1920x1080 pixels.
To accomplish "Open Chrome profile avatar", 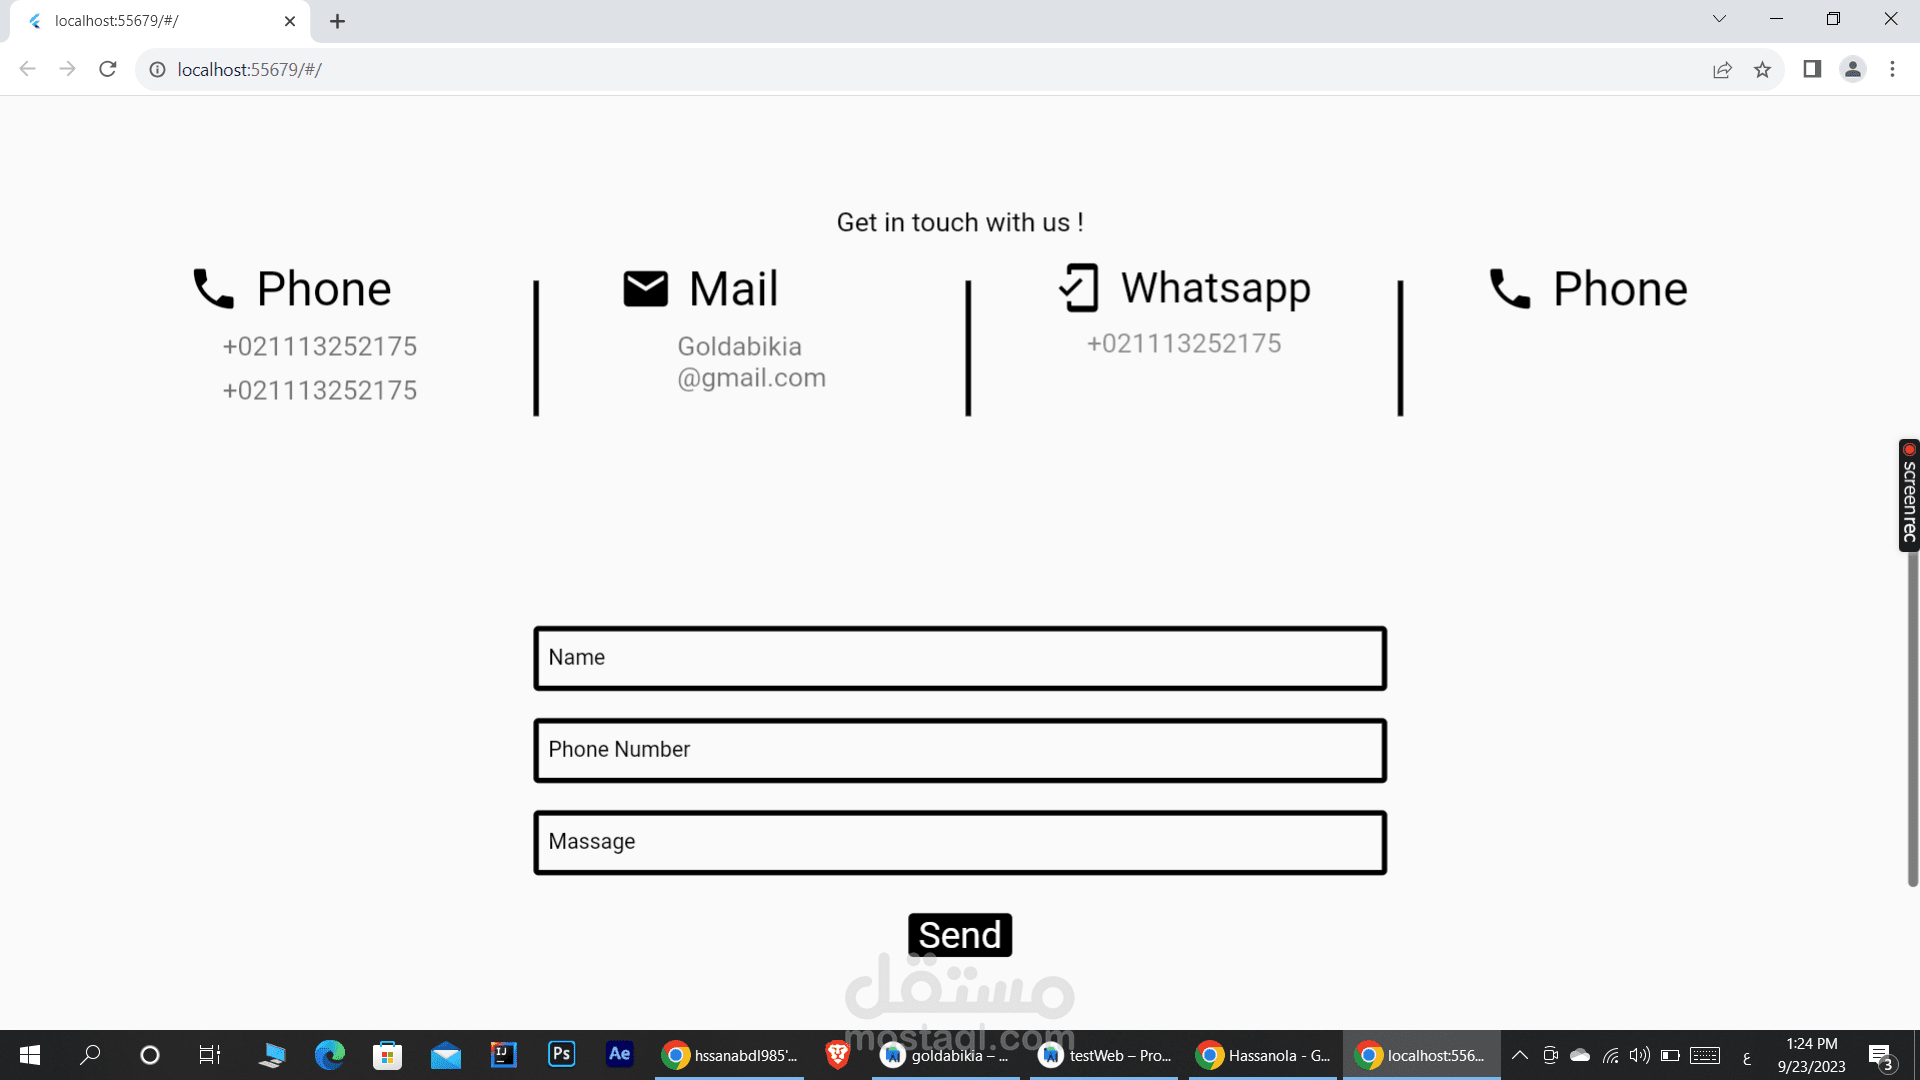I will pos(1852,69).
